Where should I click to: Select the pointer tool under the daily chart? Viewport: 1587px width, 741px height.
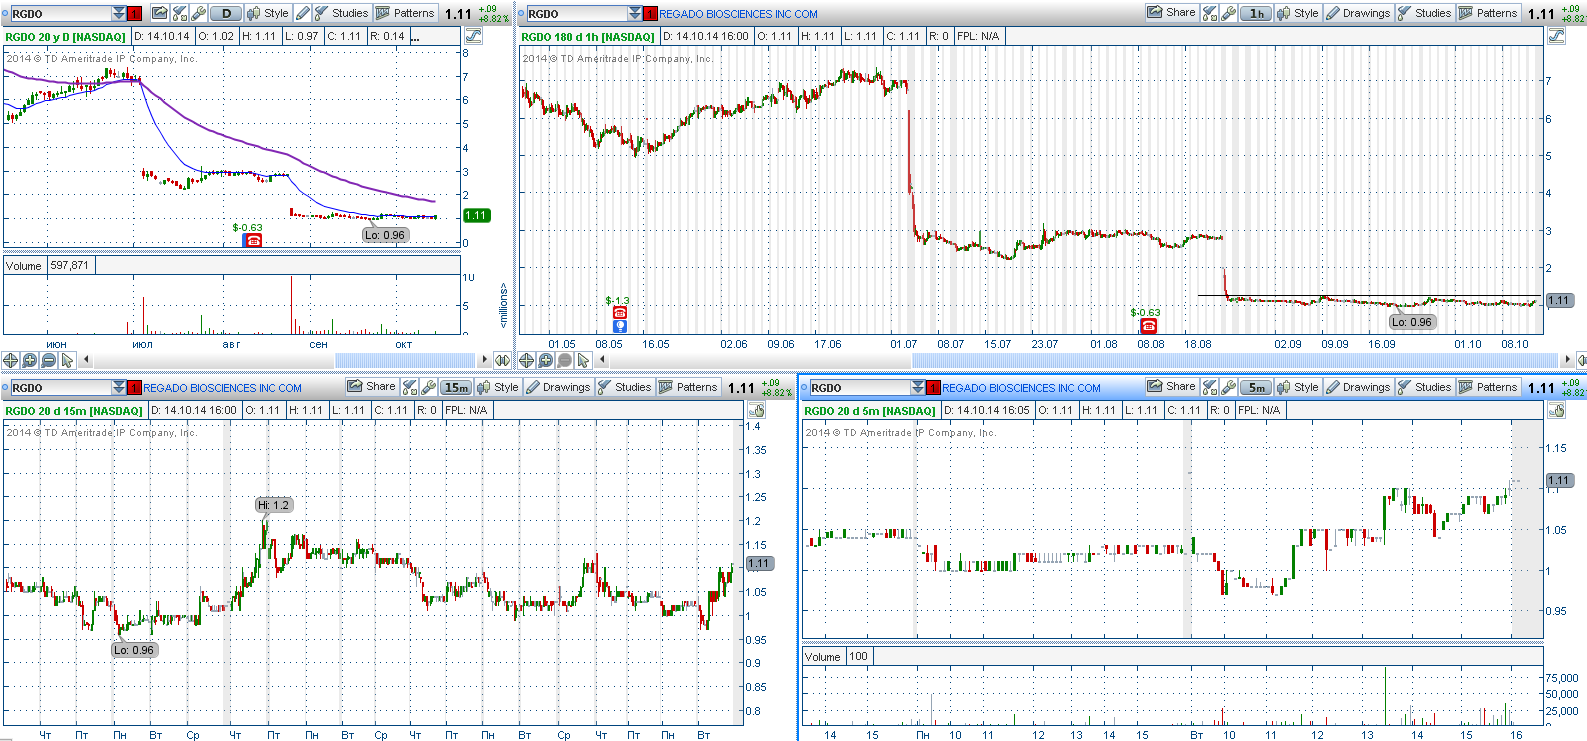click(x=67, y=360)
